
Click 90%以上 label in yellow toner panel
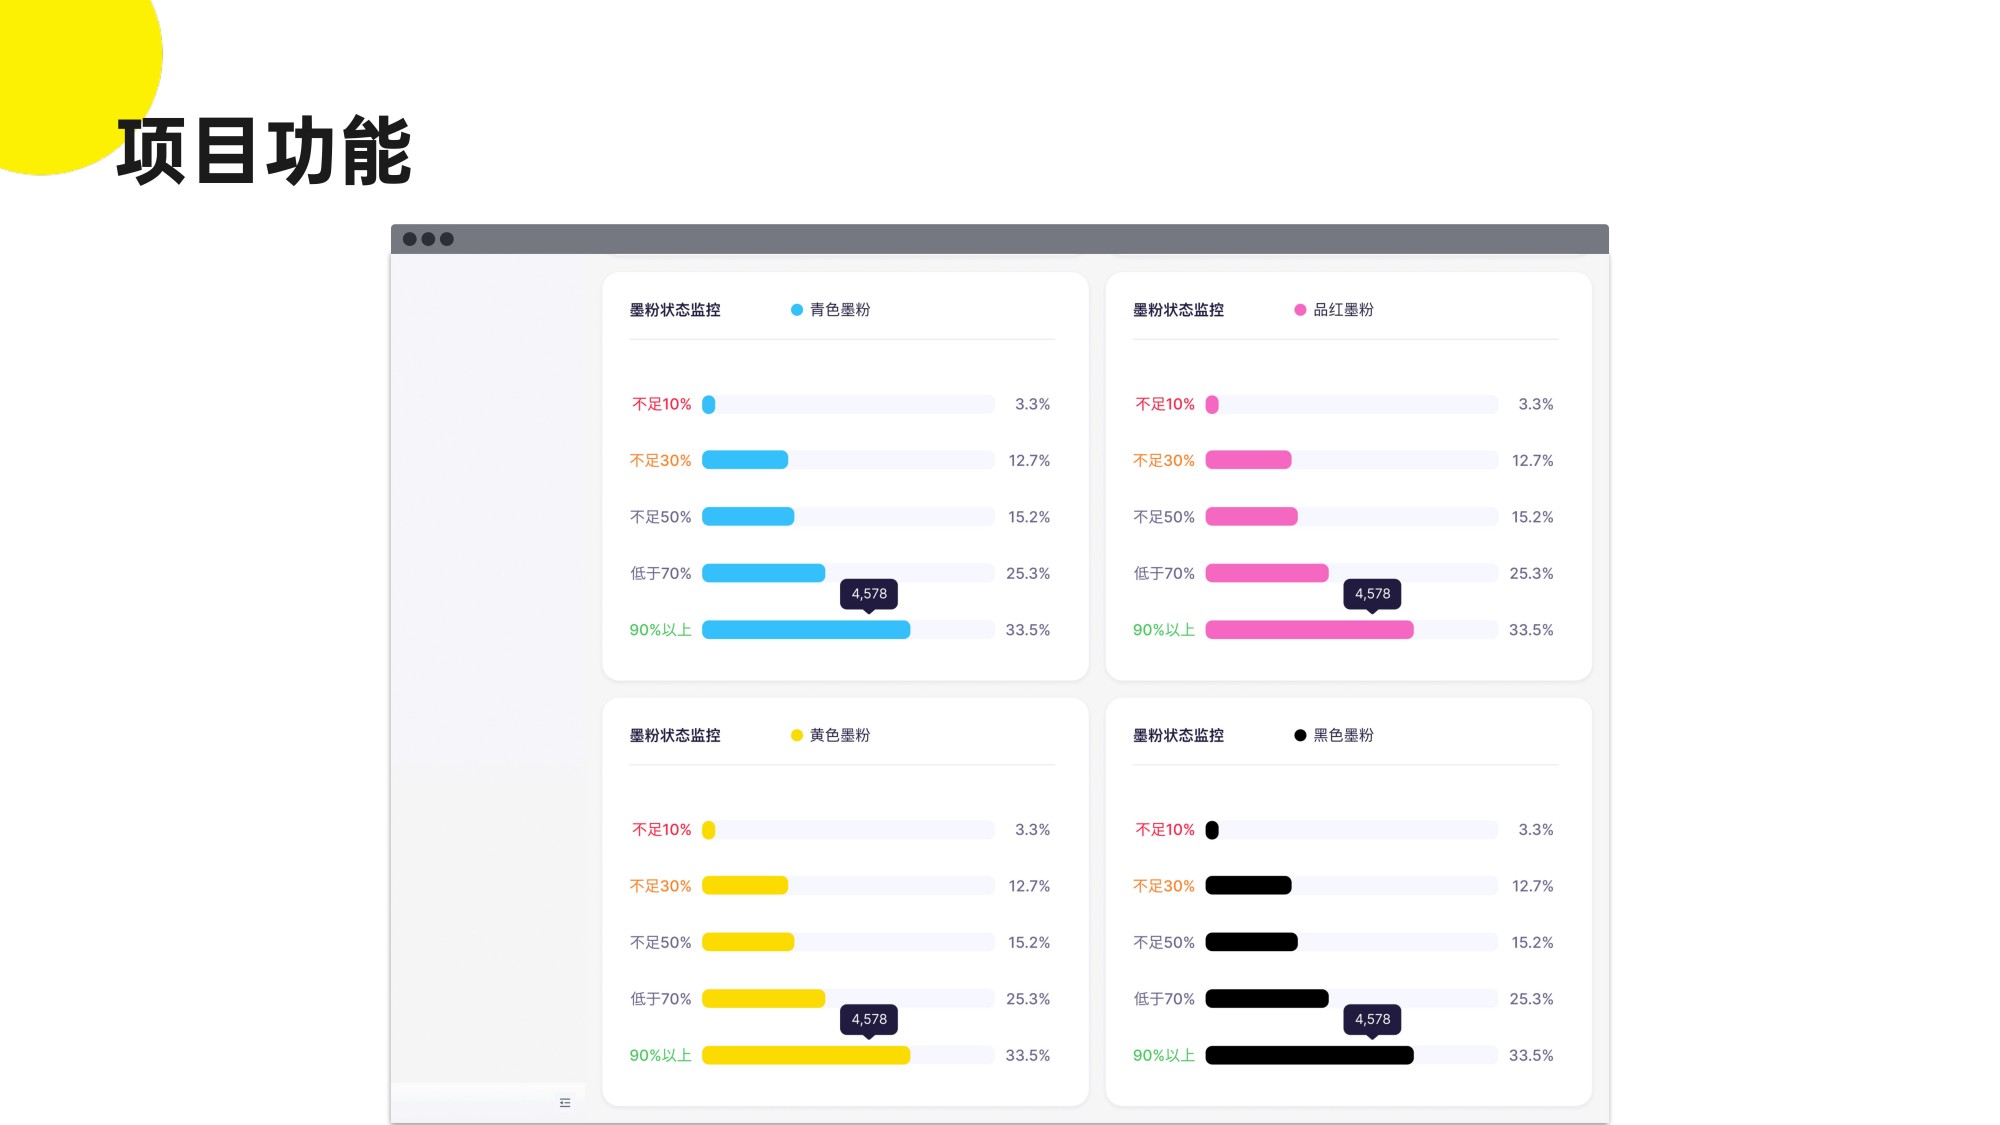click(x=660, y=1055)
